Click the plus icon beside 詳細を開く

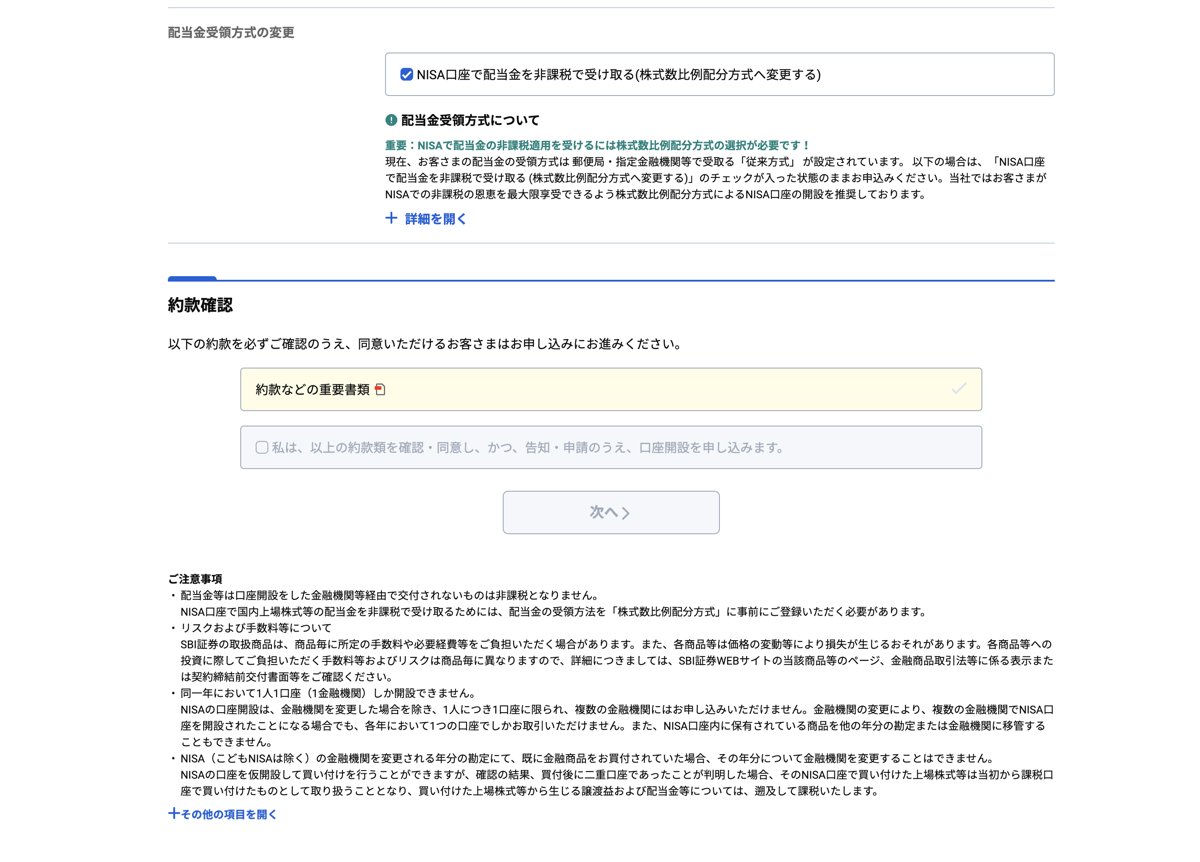pos(391,218)
